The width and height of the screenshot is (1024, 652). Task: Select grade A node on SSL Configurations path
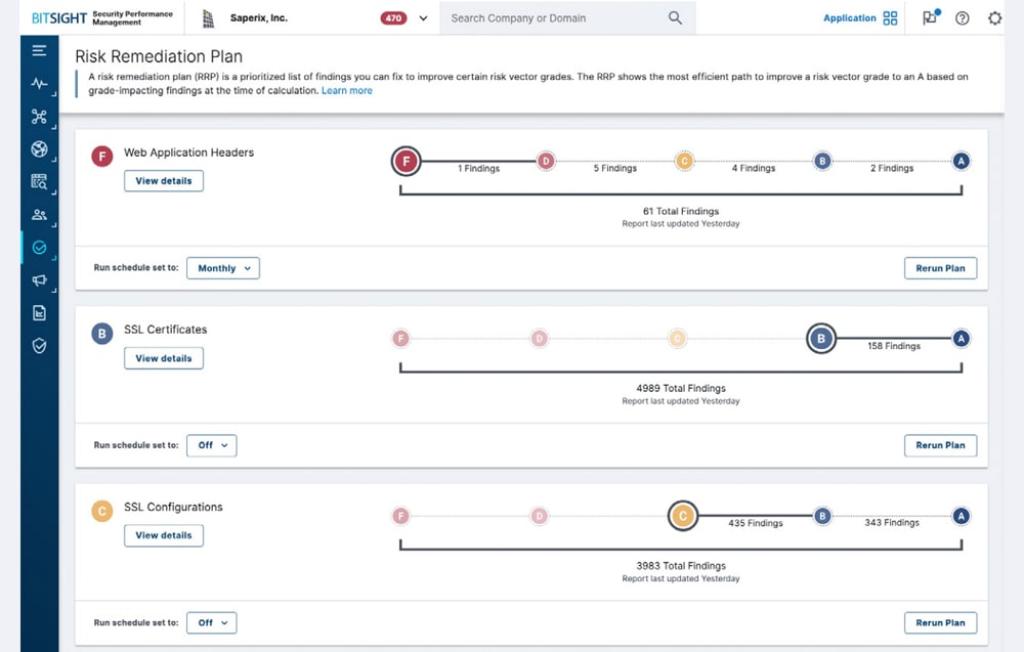960,516
